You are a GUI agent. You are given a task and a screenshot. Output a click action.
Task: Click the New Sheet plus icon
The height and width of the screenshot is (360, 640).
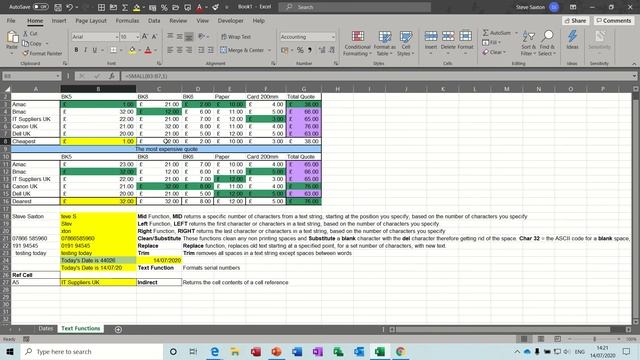click(118, 329)
